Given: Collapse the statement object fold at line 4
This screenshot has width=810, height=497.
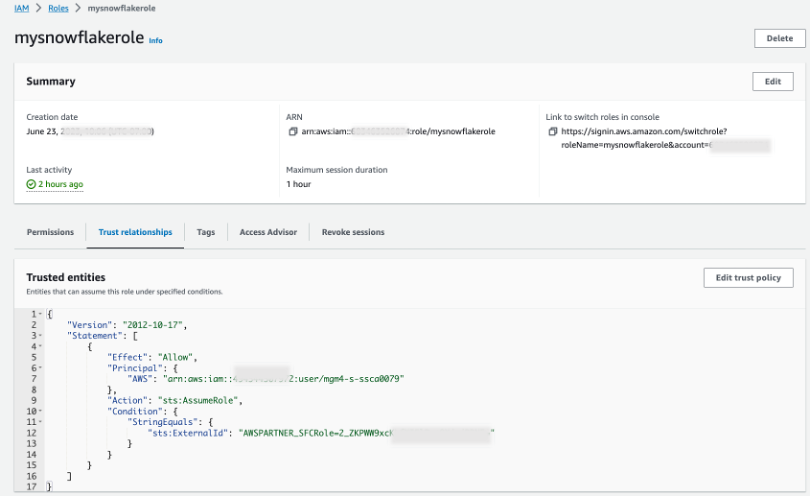Looking at the screenshot, I should point(40,347).
